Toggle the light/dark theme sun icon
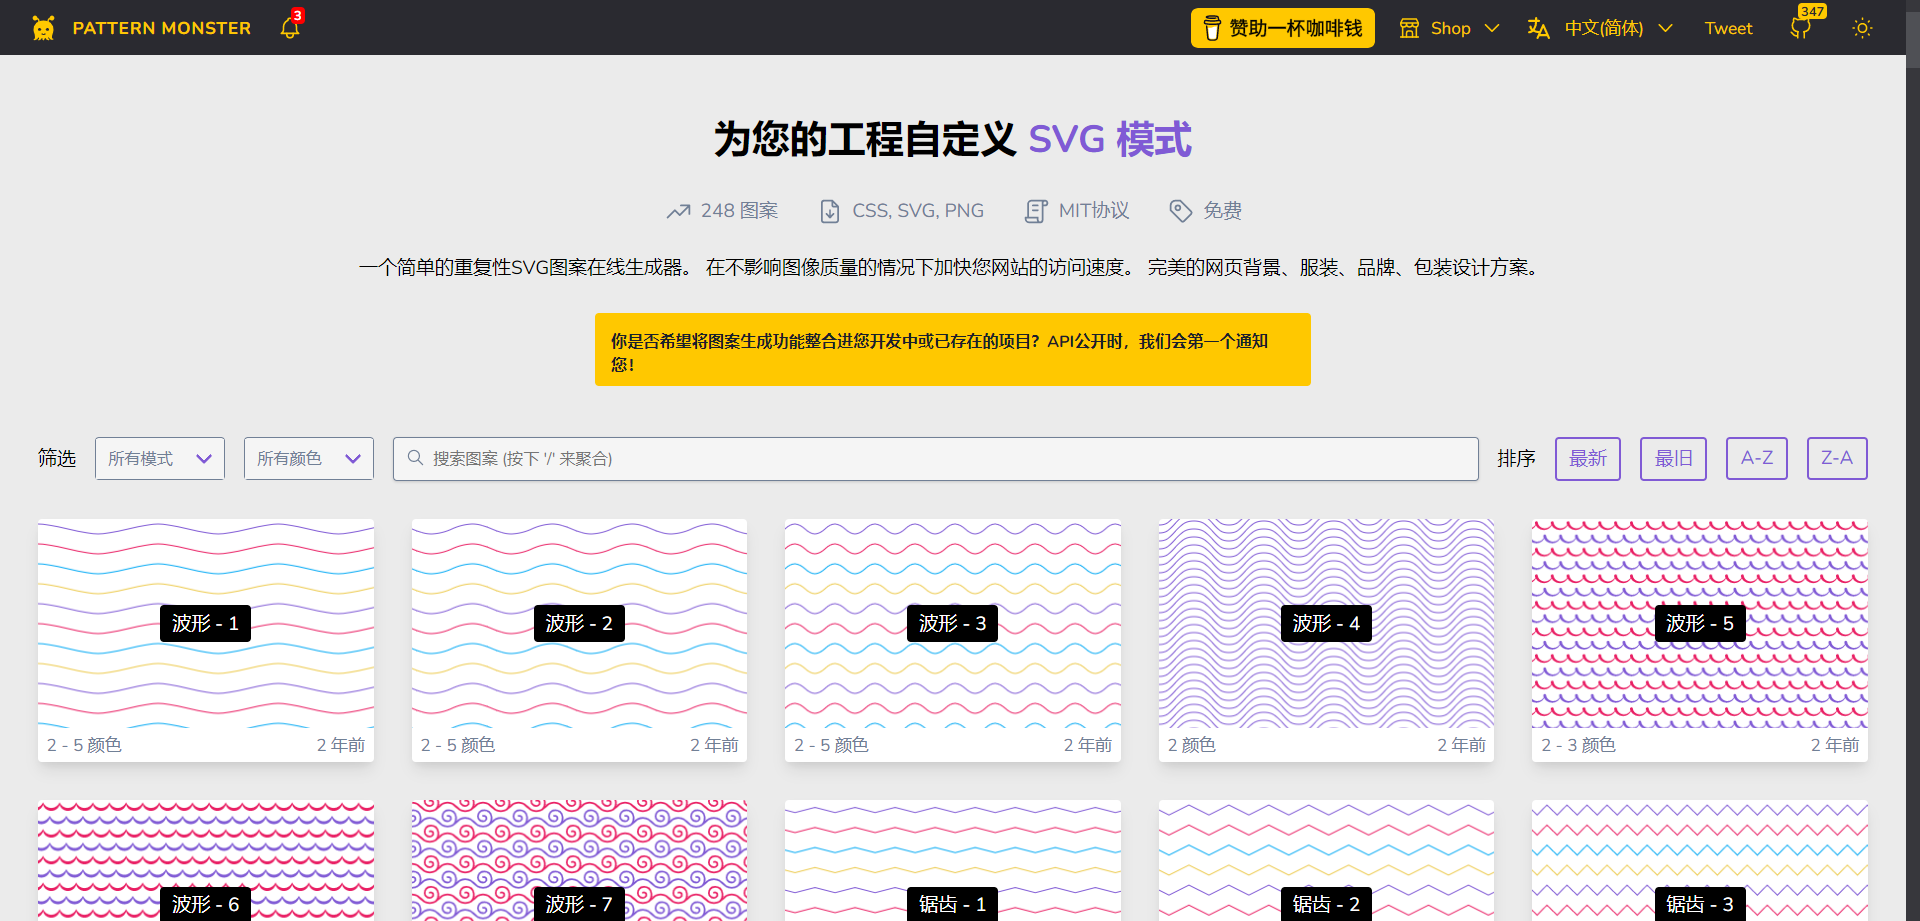 click(1862, 28)
